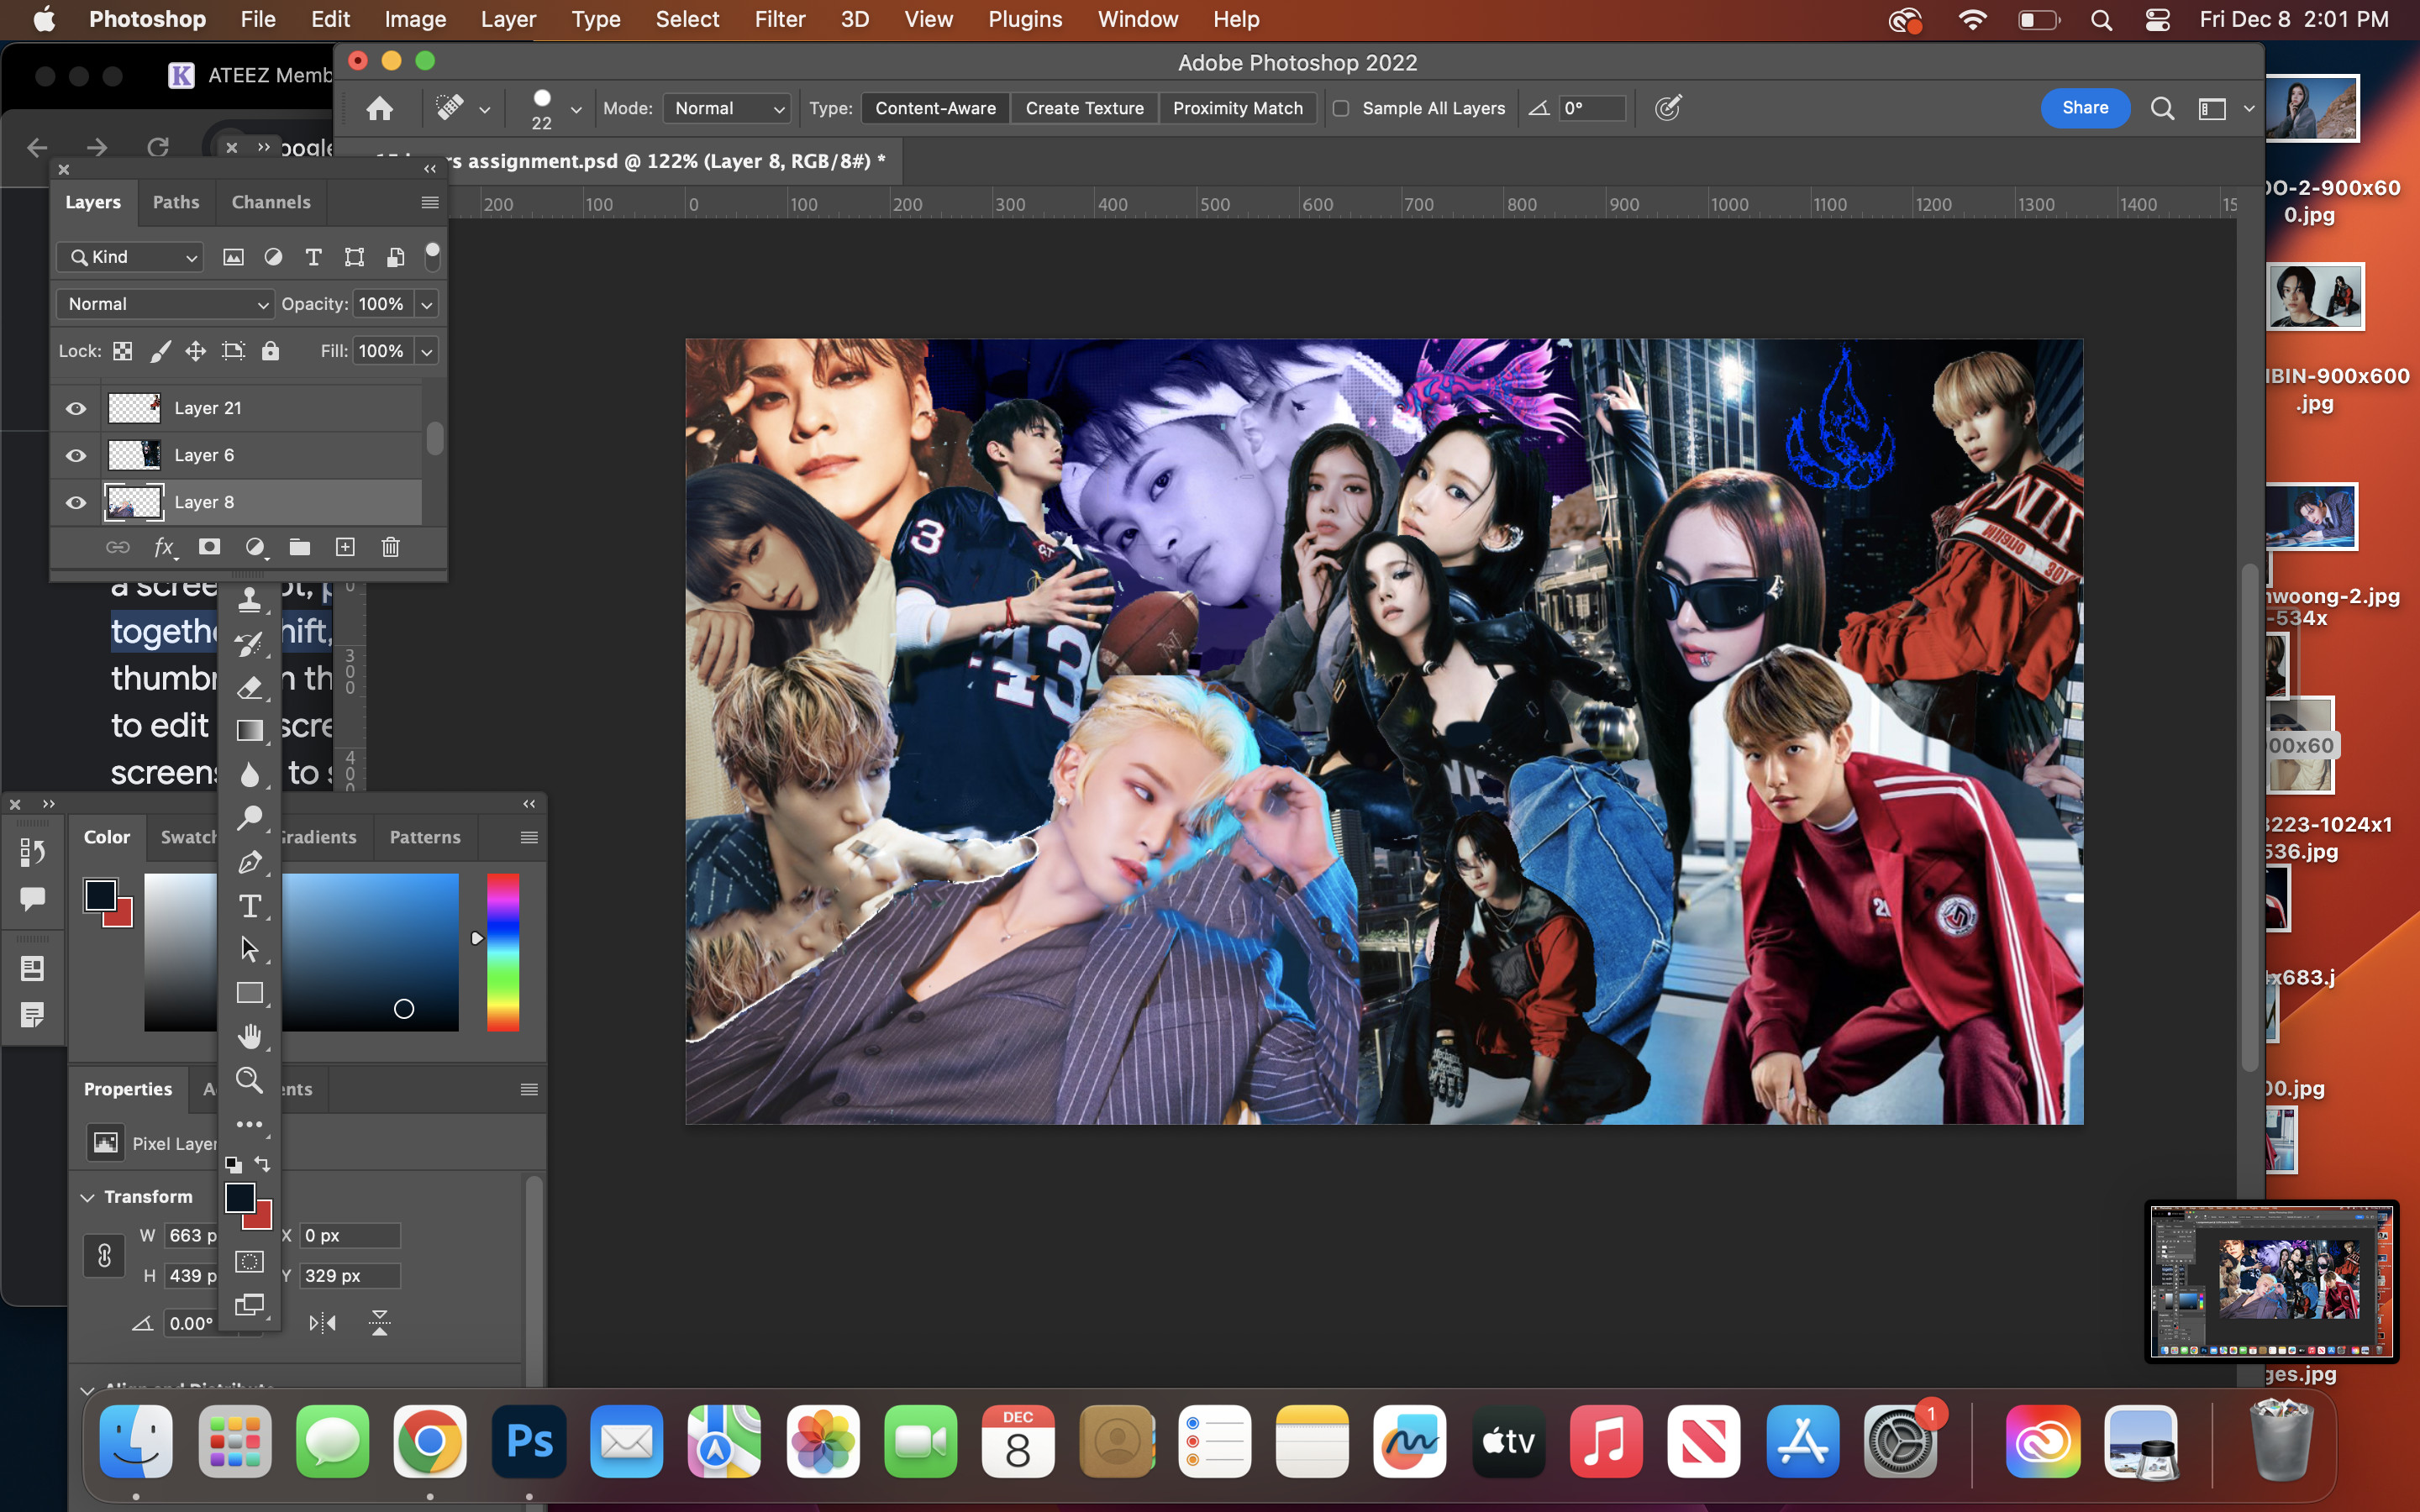Viewport: 2420px width, 1512px height.
Task: Open the Layer menu
Action: tap(508, 19)
